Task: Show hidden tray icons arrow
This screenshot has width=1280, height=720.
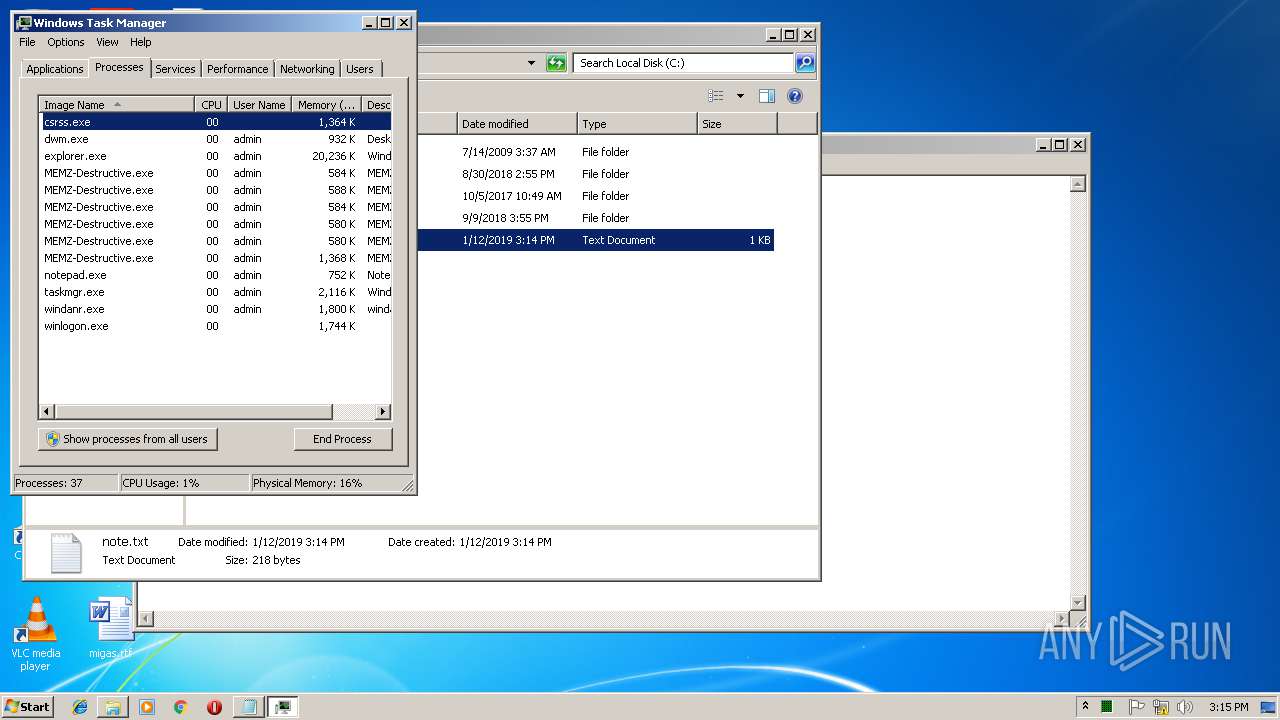Action: pos(1085,706)
